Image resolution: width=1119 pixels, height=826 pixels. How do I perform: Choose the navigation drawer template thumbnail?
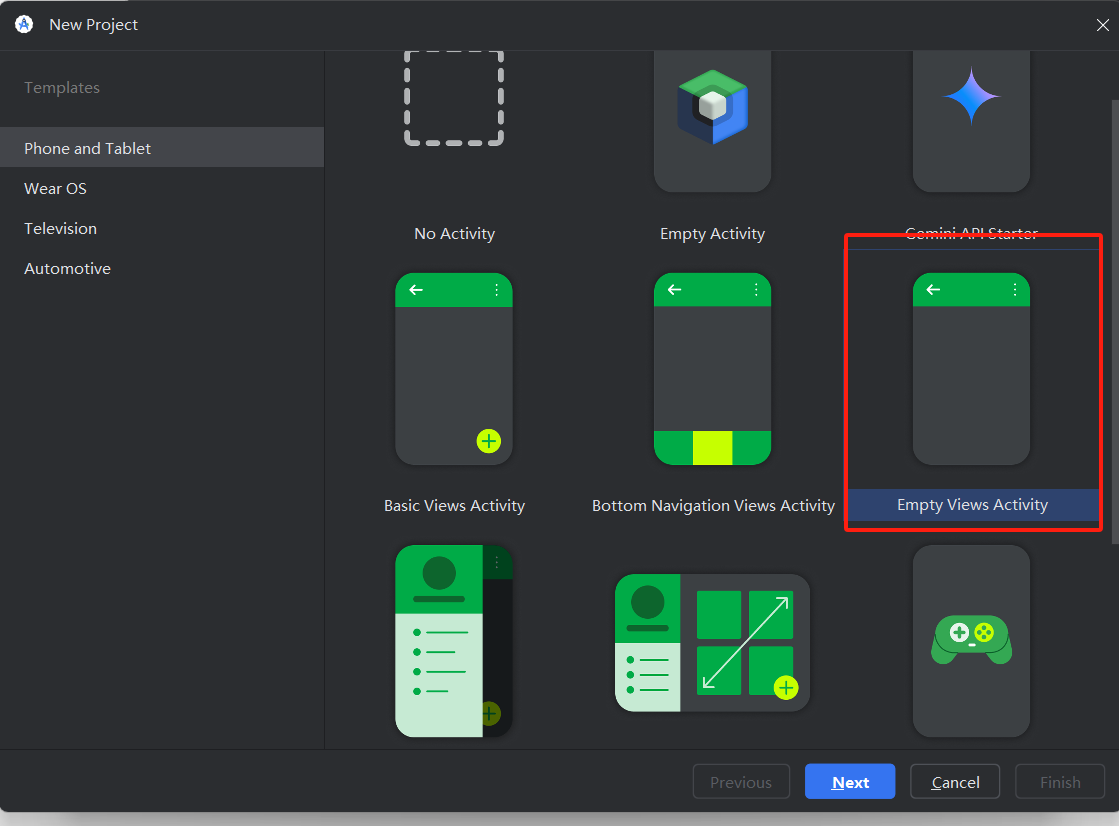pyautogui.click(x=454, y=641)
